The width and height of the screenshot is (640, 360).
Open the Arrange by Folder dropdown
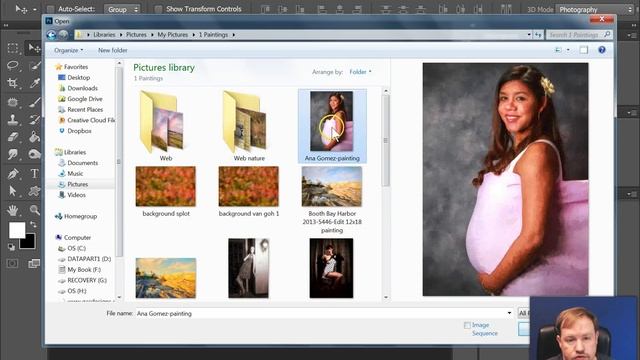pyautogui.click(x=360, y=72)
